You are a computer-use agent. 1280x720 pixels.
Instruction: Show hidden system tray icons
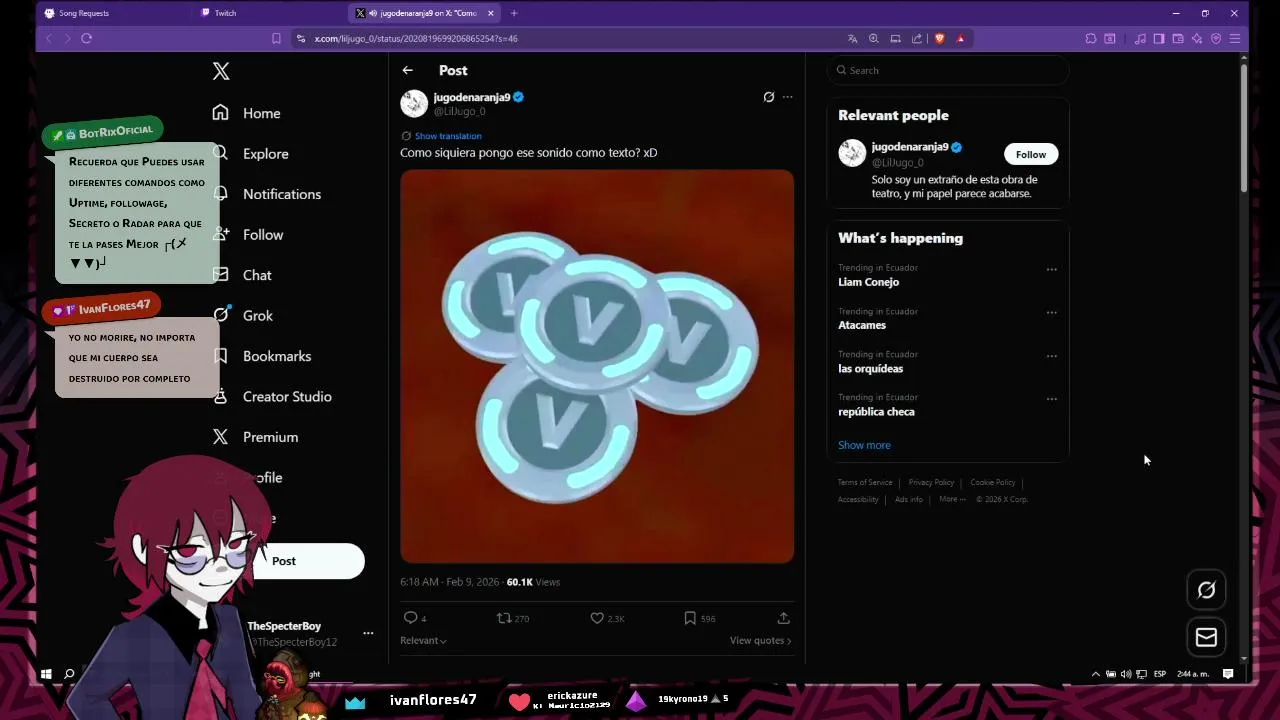[x=1095, y=674]
